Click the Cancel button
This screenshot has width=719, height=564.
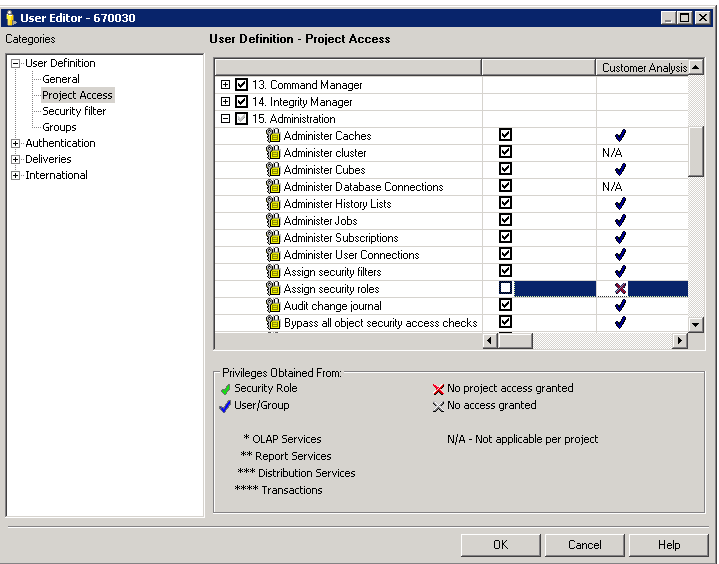(x=585, y=545)
